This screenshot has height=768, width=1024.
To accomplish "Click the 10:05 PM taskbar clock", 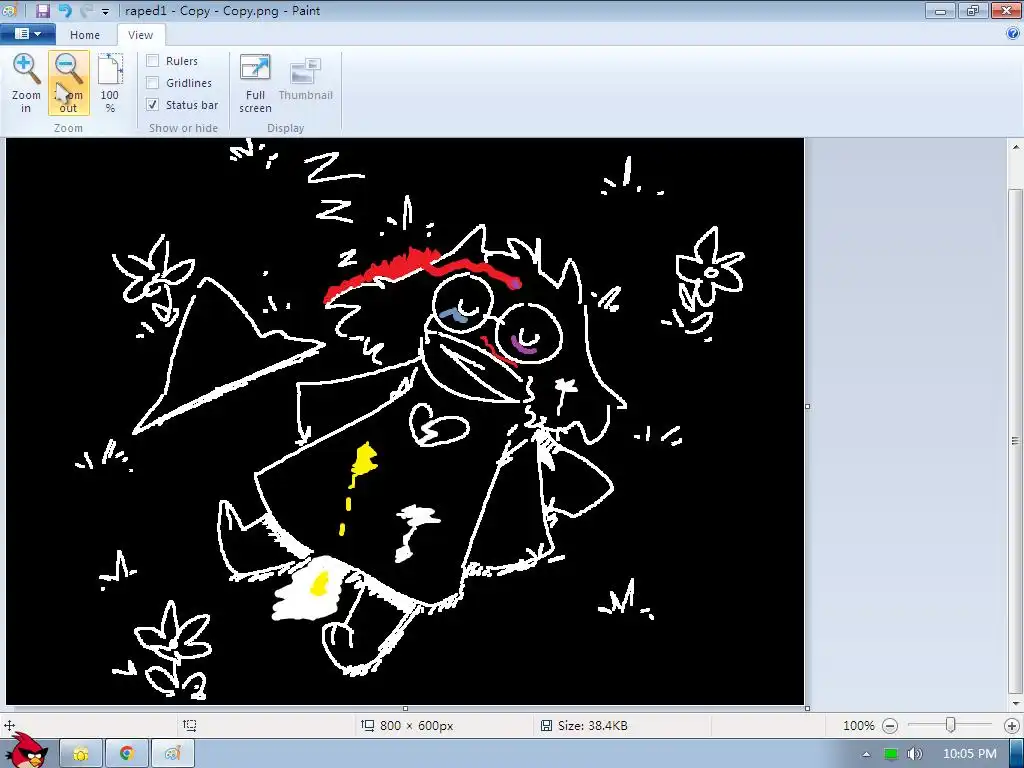I will coord(970,754).
